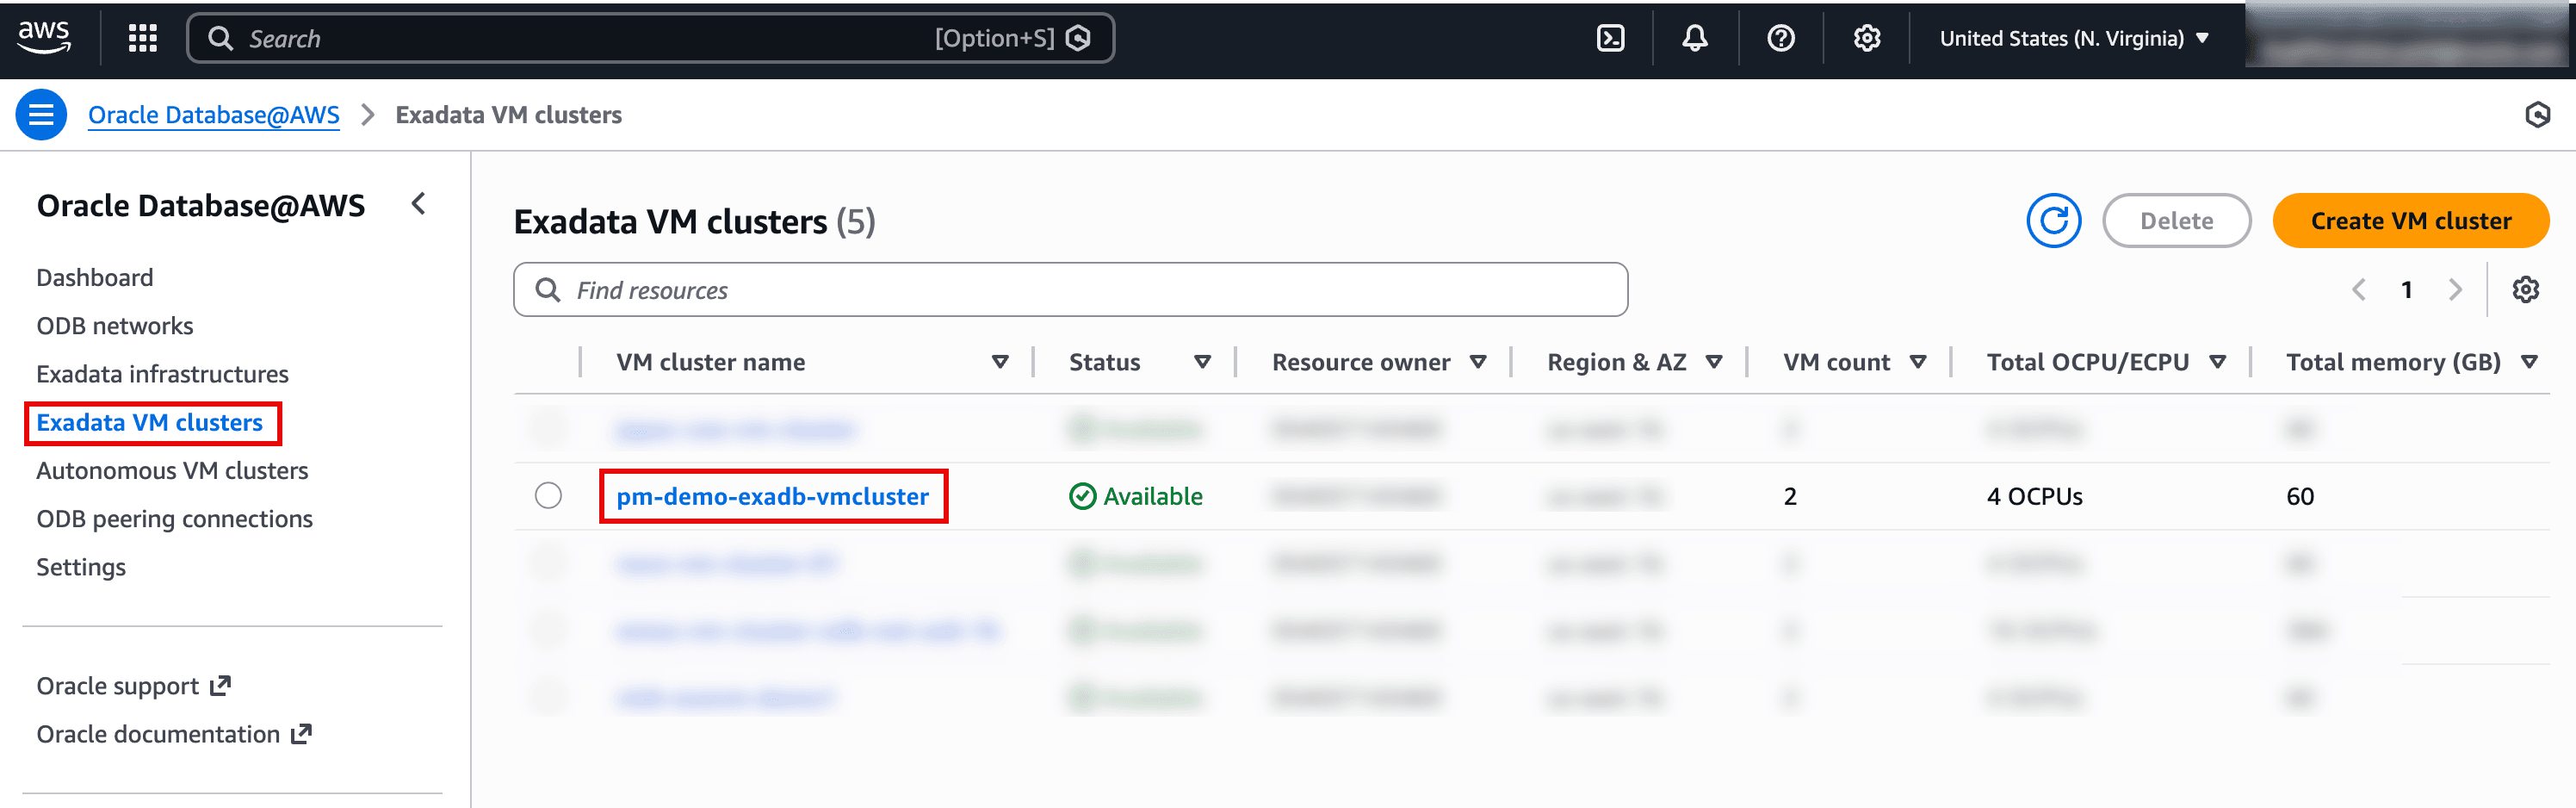
Task: Go to next page of results
Action: [x=2456, y=290]
